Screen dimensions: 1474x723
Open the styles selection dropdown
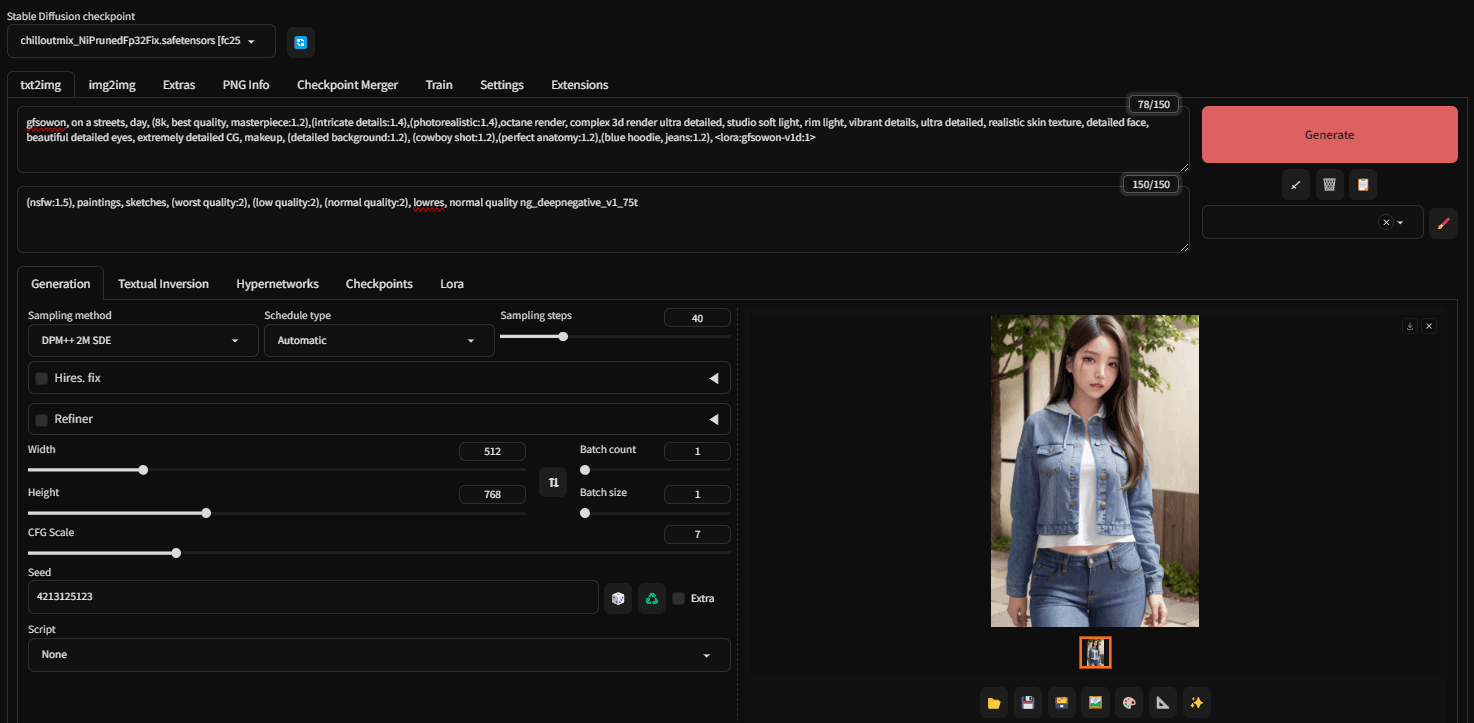(1312, 223)
